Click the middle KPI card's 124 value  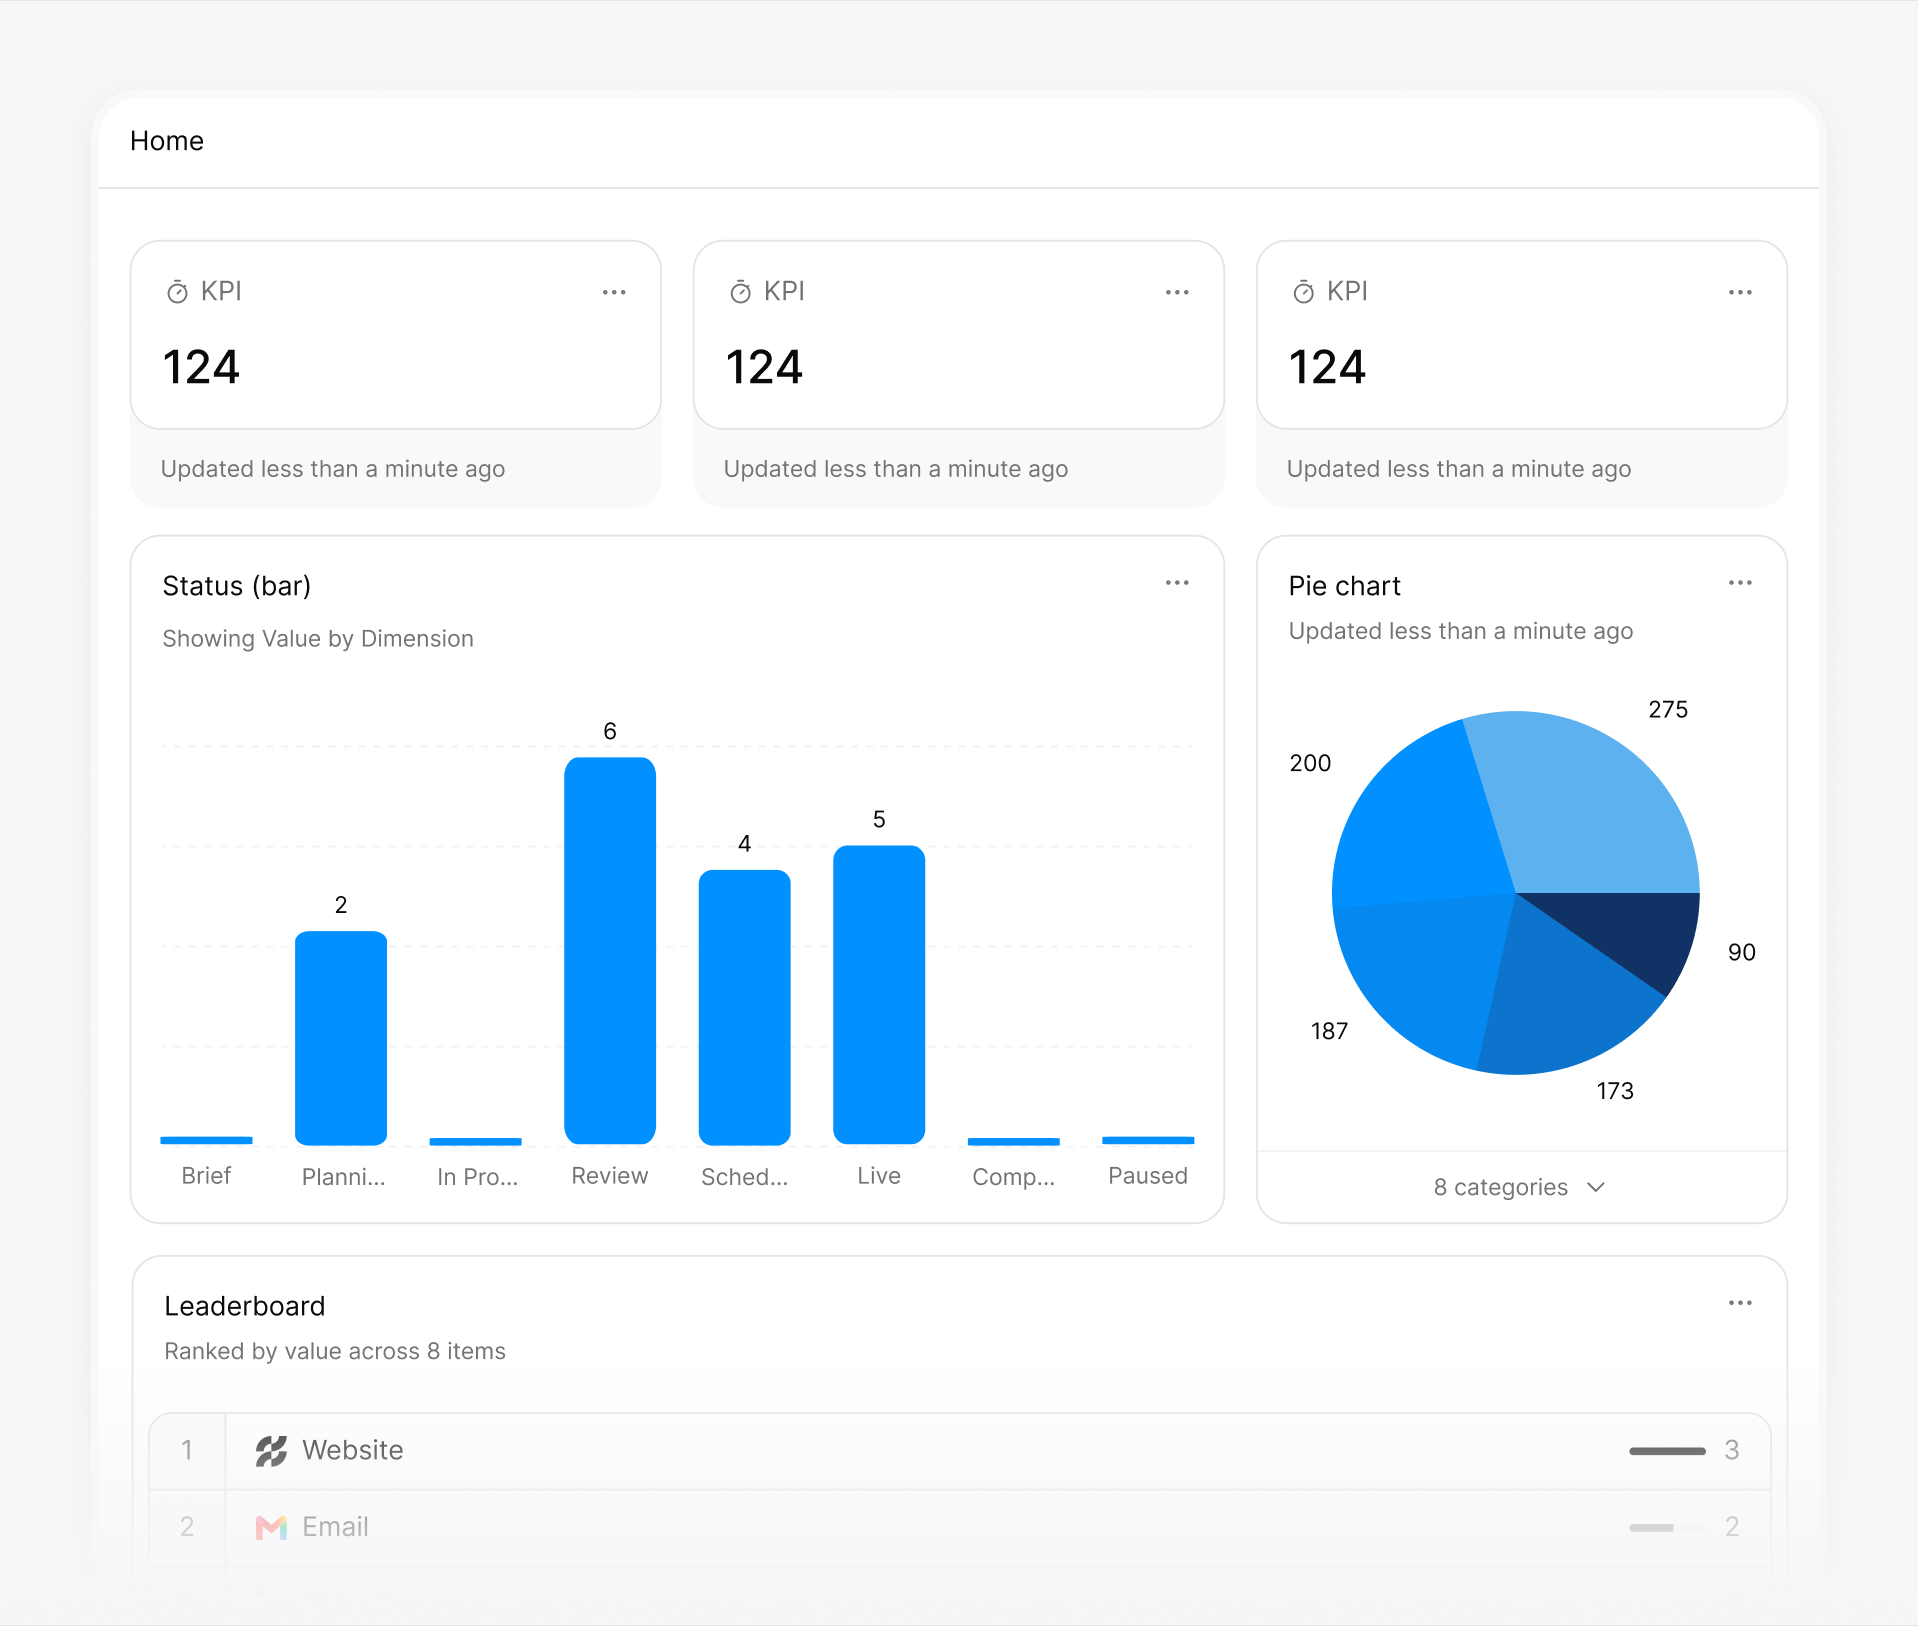pyautogui.click(x=765, y=367)
